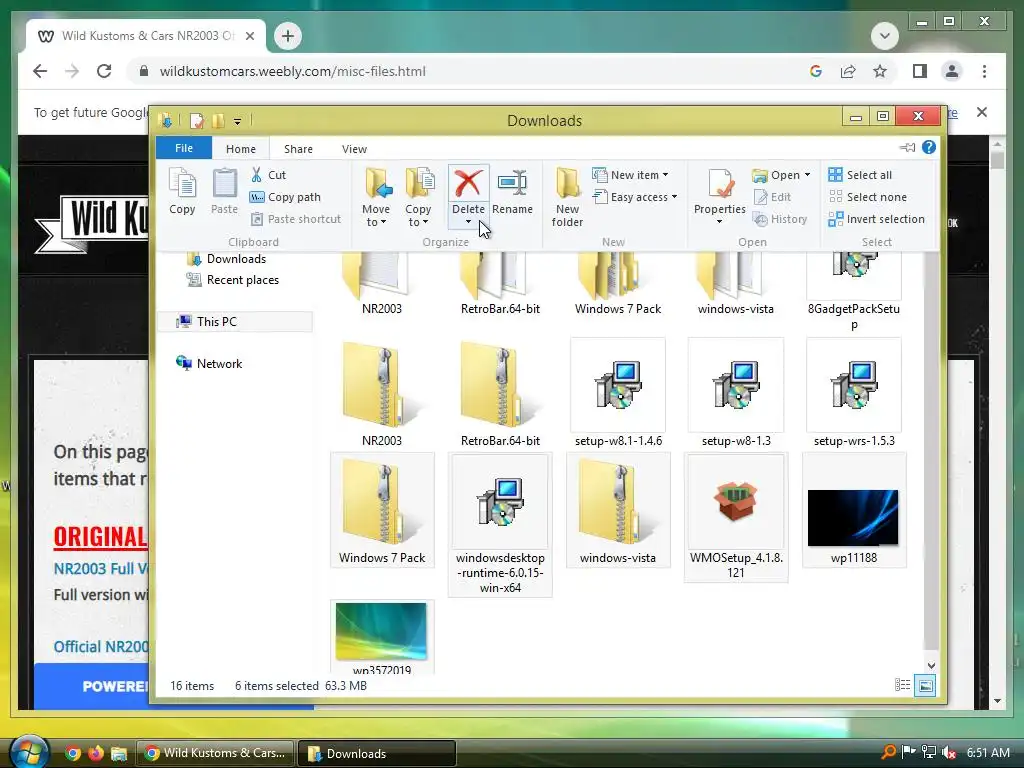
Task: Click the NR2003 Full Version link
Action: click(101, 568)
